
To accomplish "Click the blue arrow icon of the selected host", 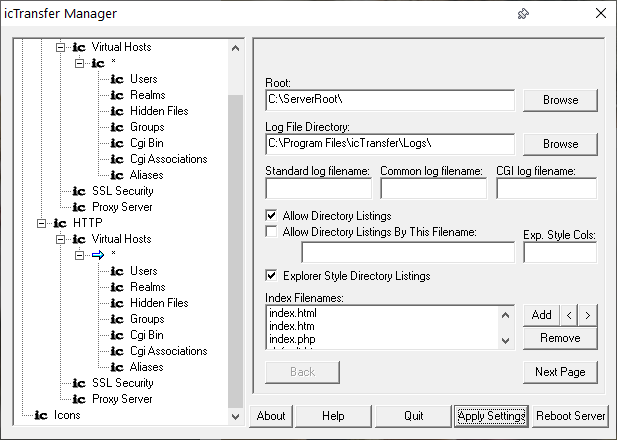I will [x=98, y=255].
